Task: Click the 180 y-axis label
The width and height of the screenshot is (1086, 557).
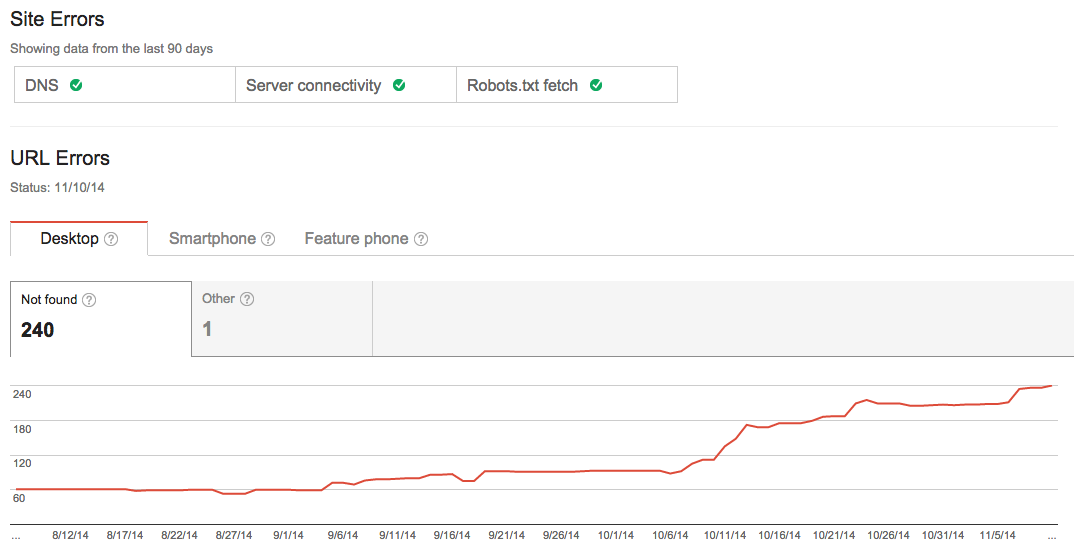Action: point(22,429)
